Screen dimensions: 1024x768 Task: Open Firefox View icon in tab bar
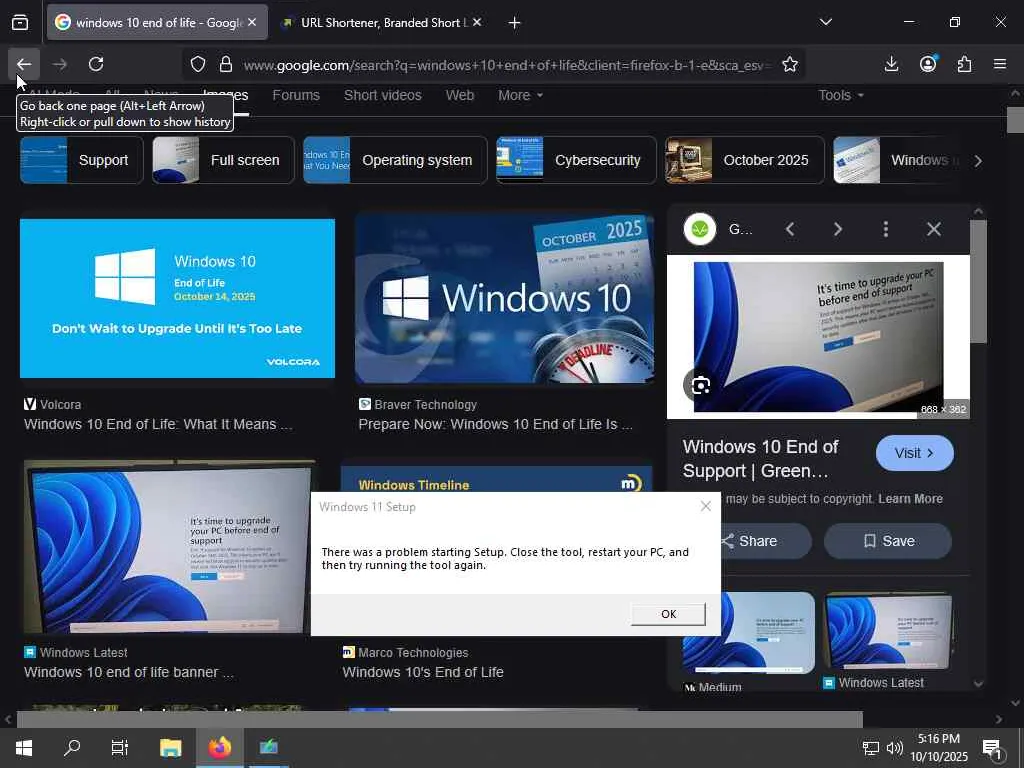pos(20,23)
